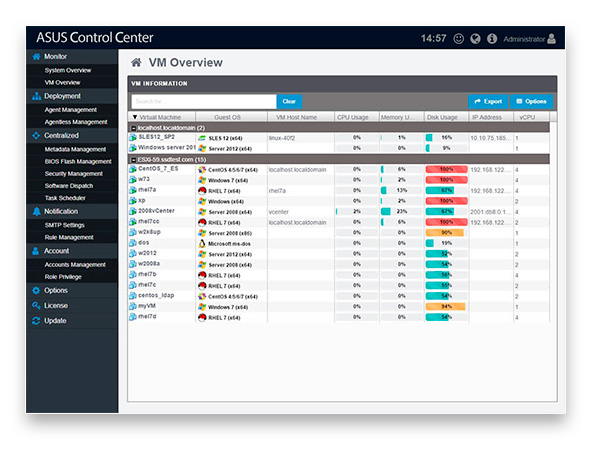Image resolution: width=590 pixels, height=450 pixels.
Task: Click the search field in VM Information
Action: click(x=204, y=102)
